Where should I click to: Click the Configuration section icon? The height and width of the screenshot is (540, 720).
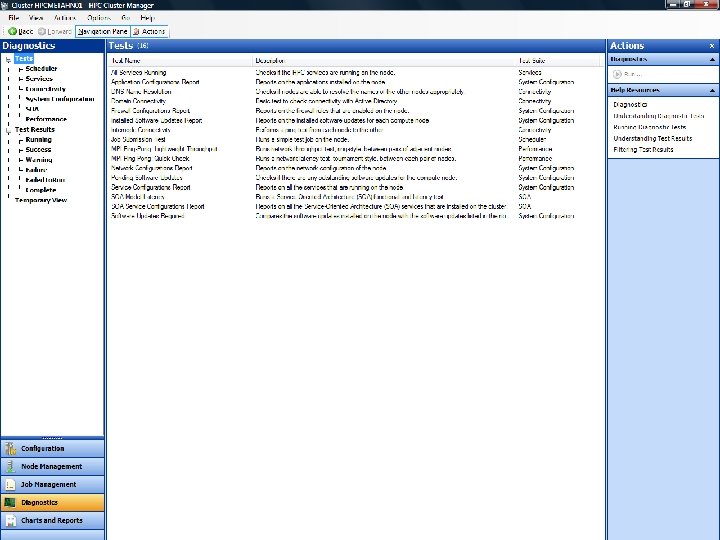pyautogui.click(x=10, y=448)
